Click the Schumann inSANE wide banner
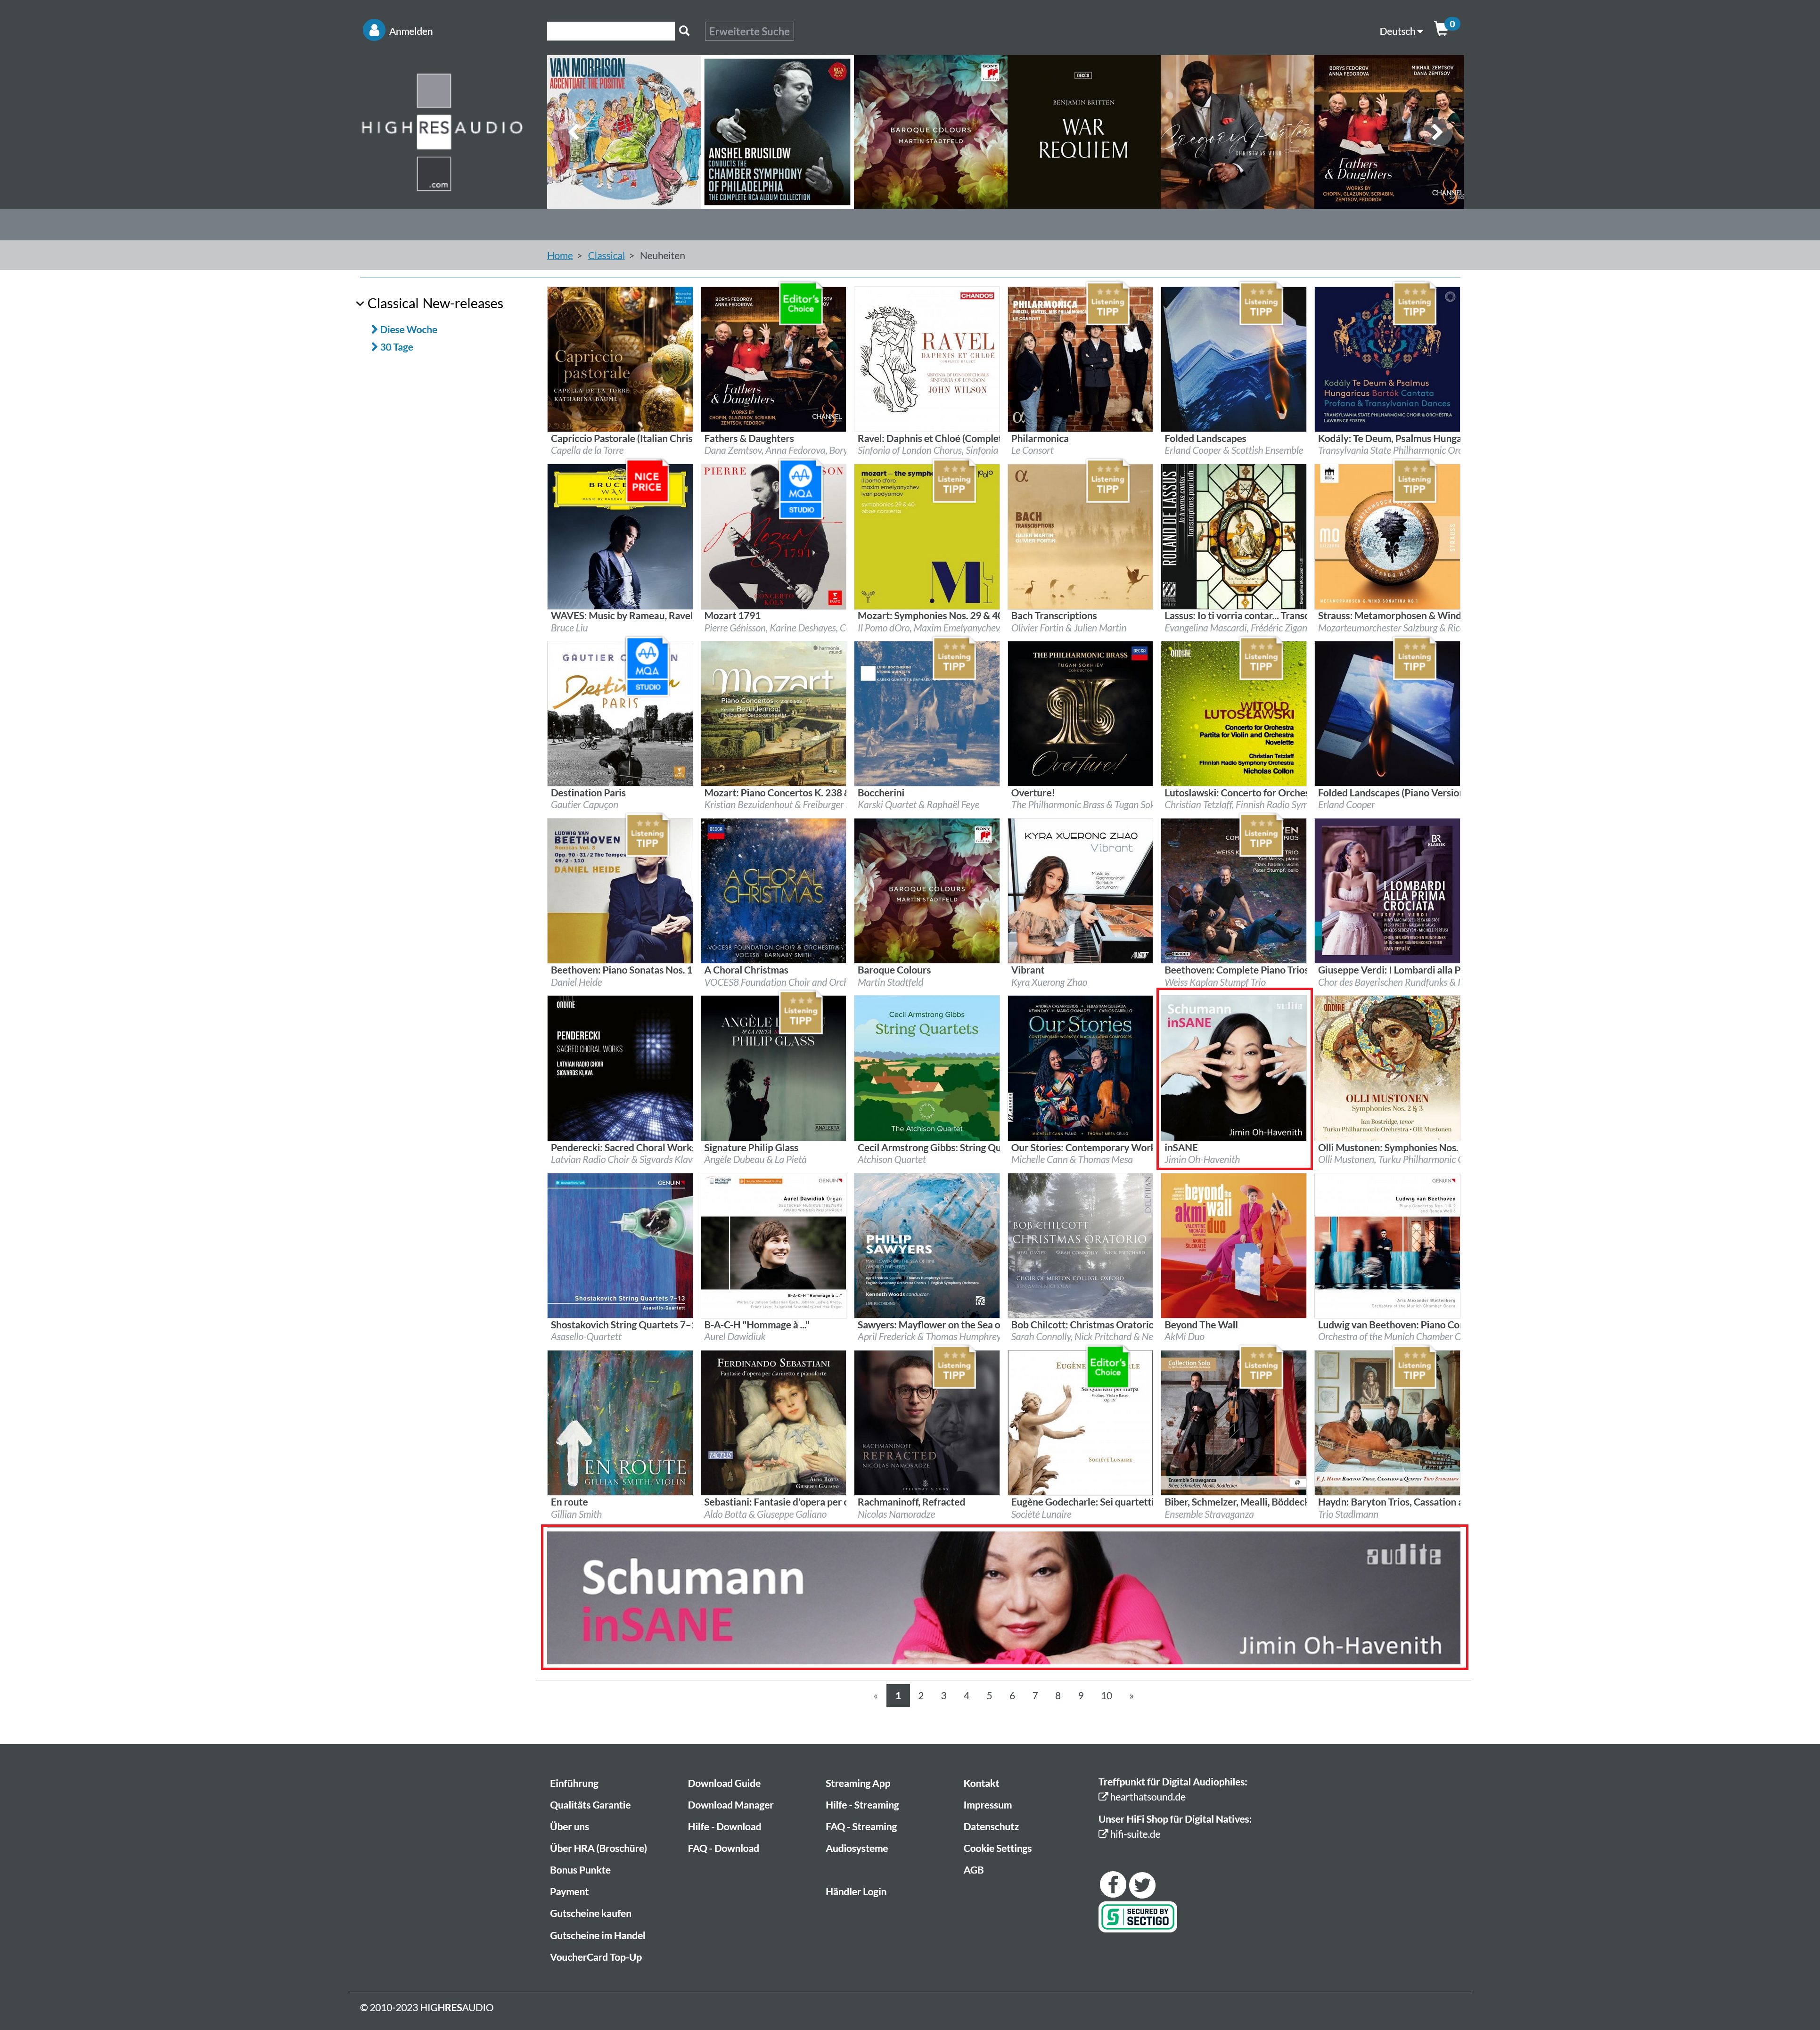This screenshot has height=2030, width=1820. (1004, 1597)
